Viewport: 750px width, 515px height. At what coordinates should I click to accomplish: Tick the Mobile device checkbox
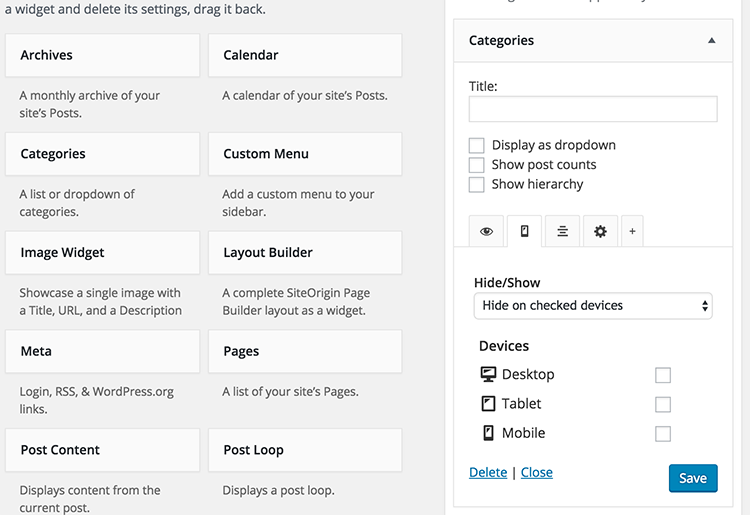(x=662, y=434)
